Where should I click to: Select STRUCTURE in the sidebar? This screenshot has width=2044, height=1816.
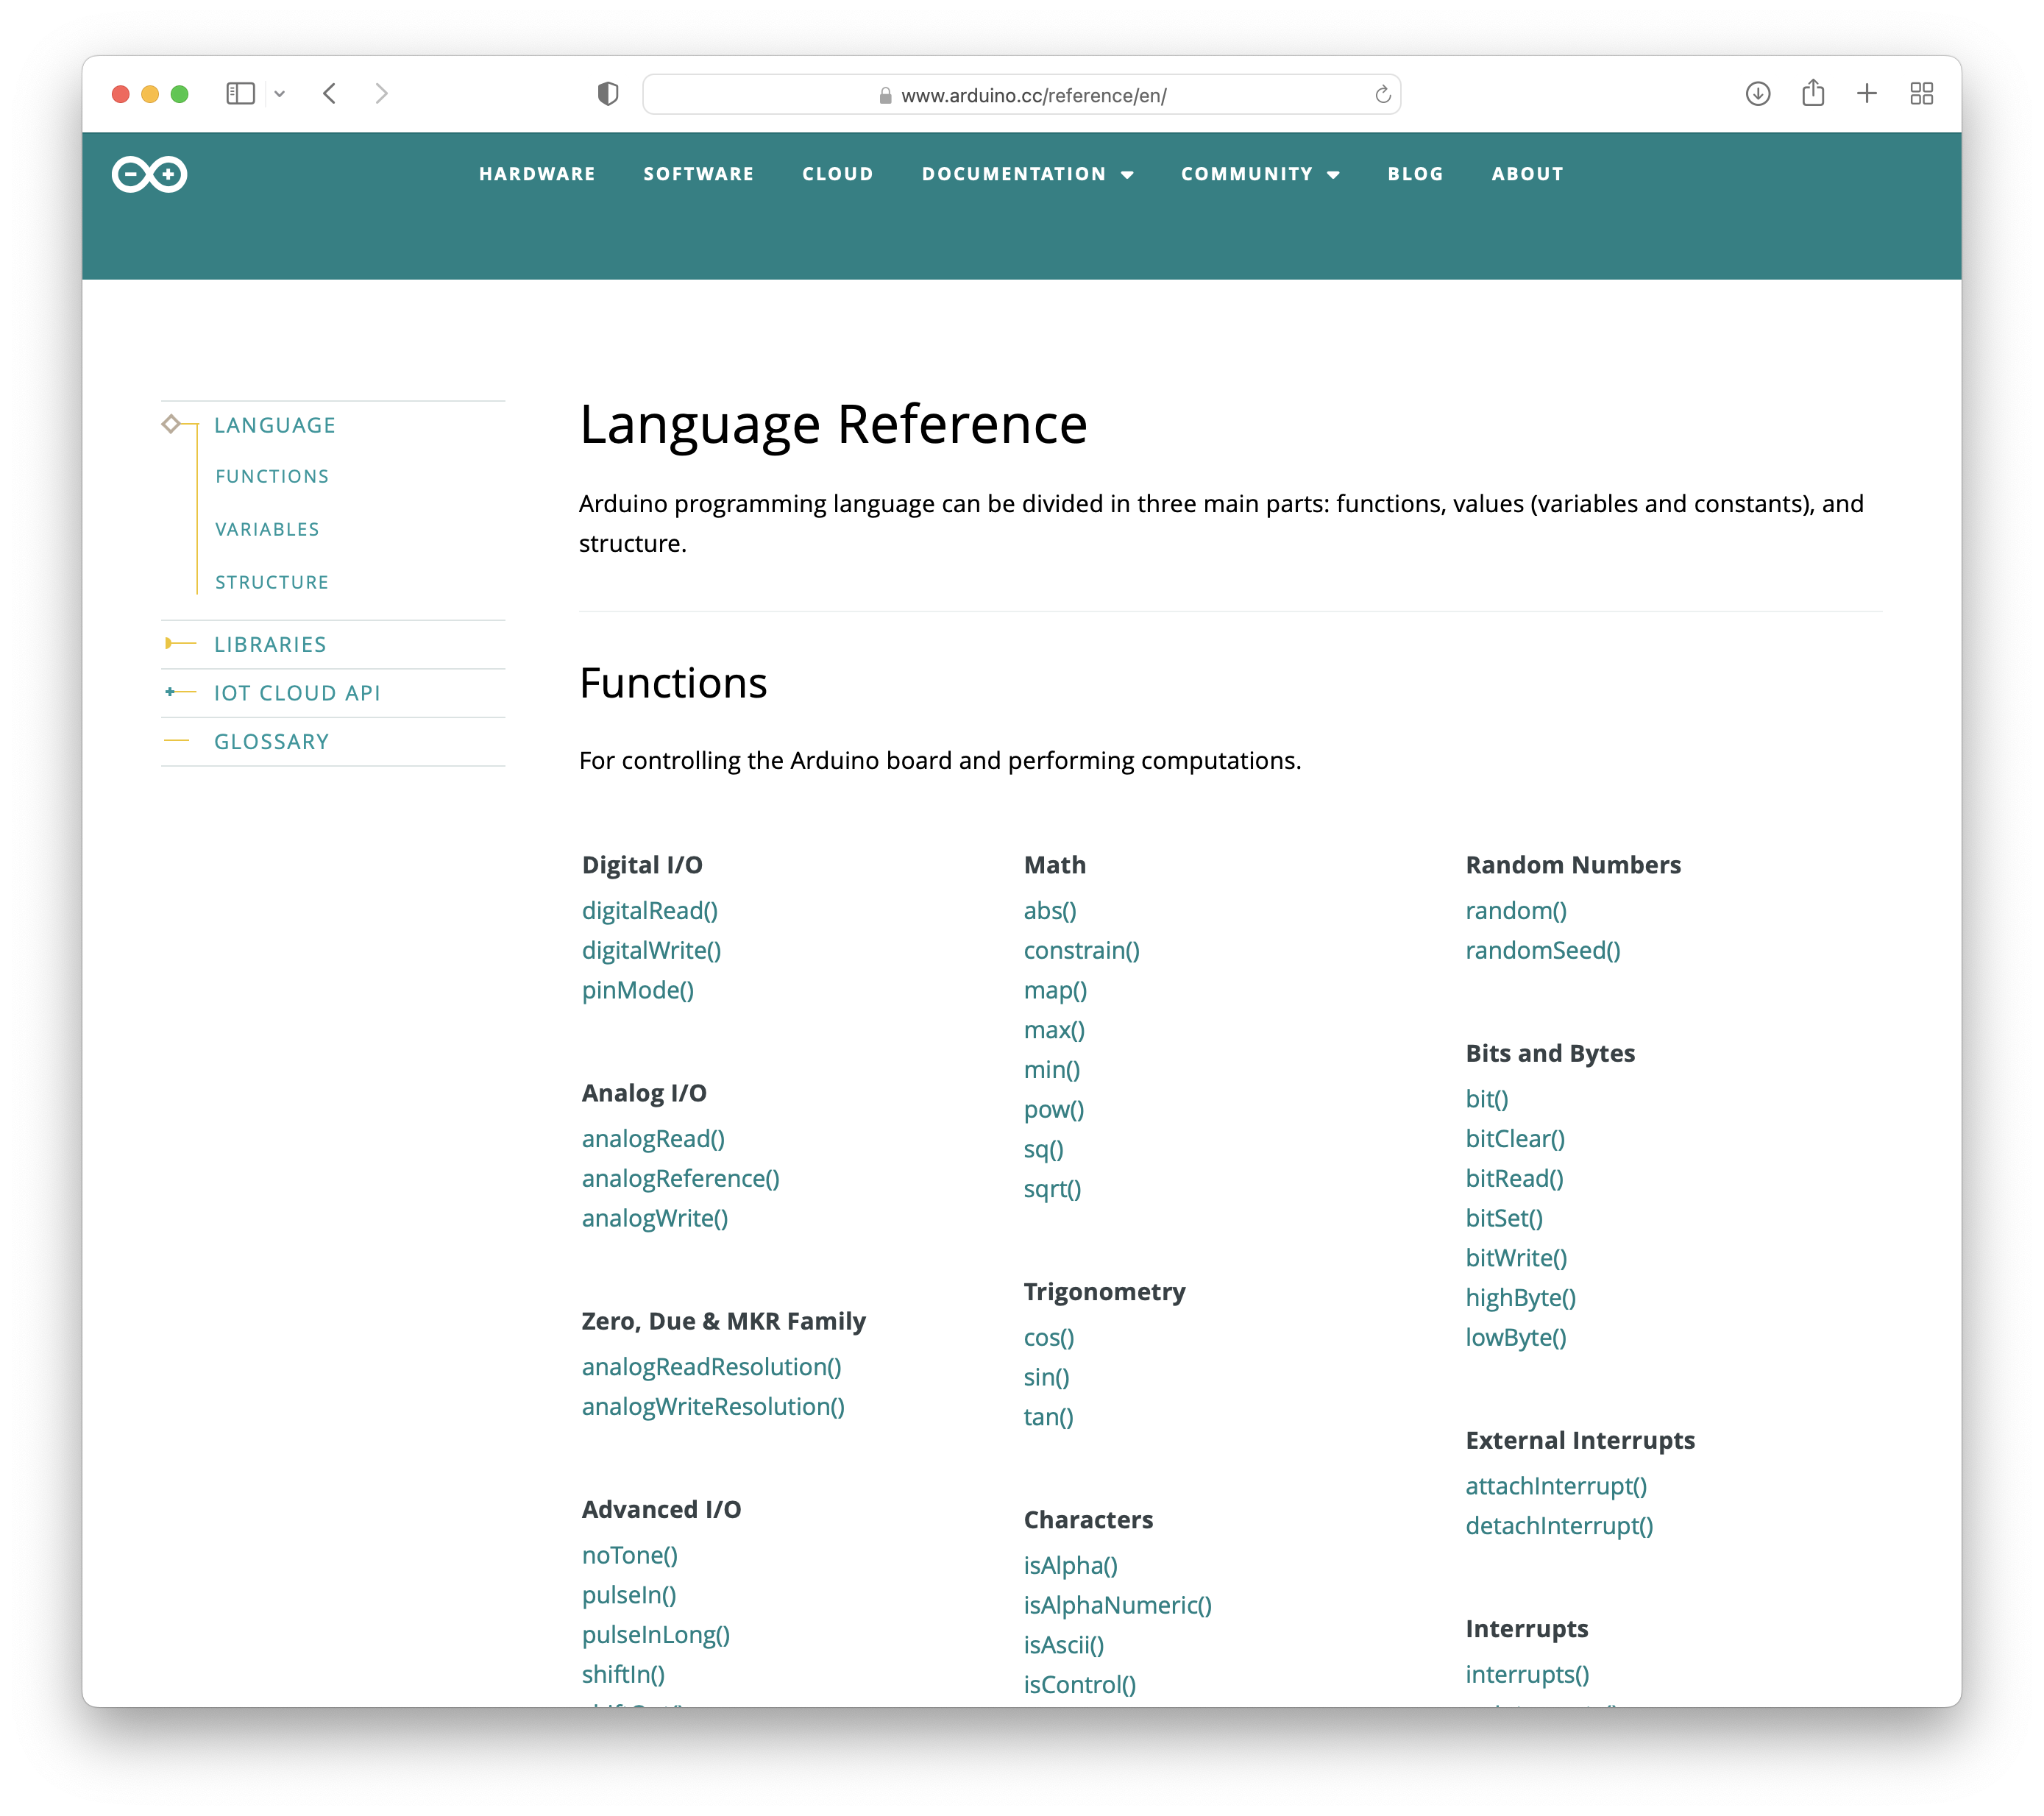272,582
